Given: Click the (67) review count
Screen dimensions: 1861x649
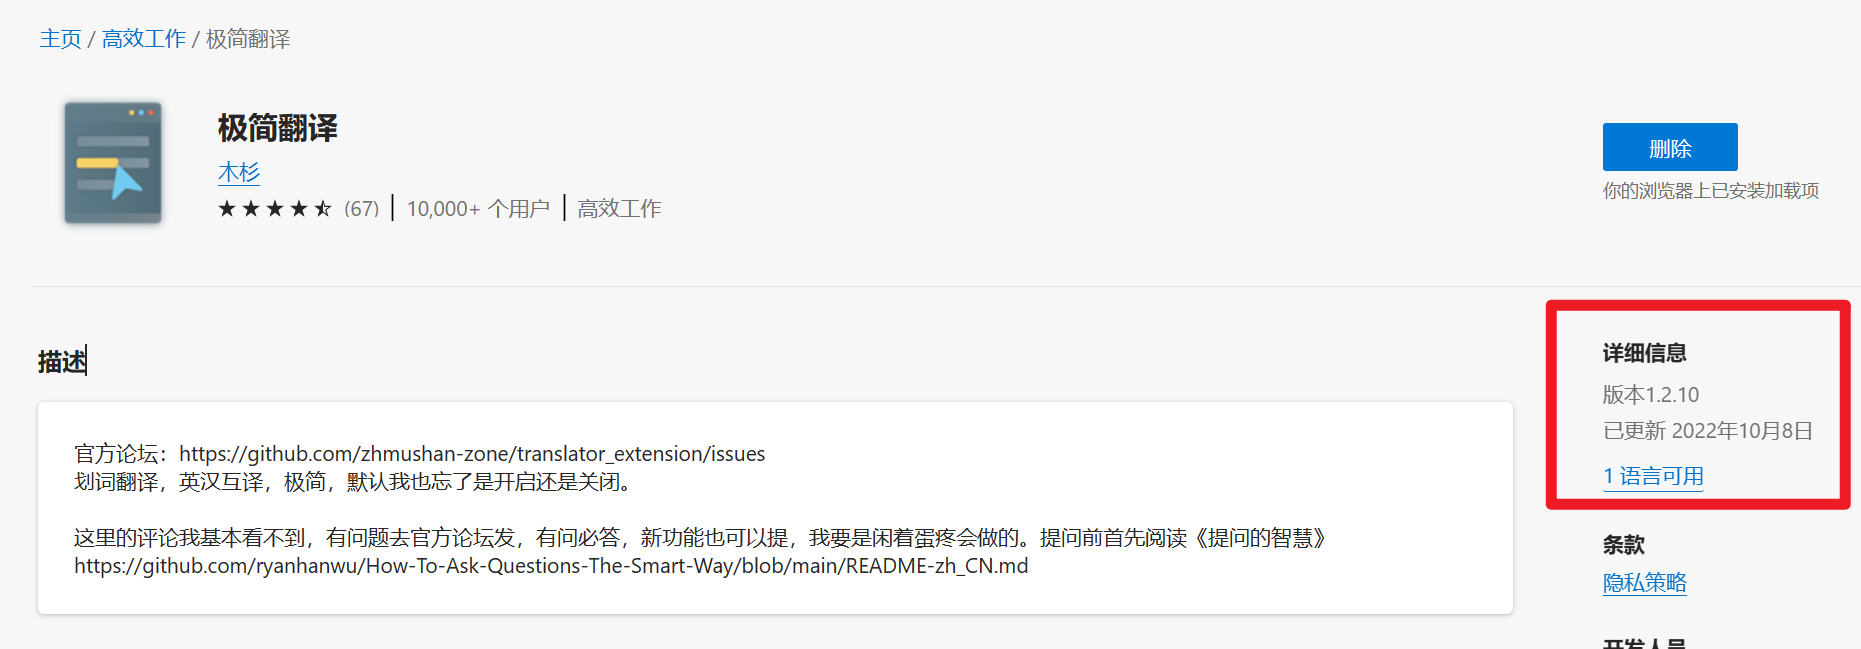Looking at the screenshot, I should pos(362,207).
